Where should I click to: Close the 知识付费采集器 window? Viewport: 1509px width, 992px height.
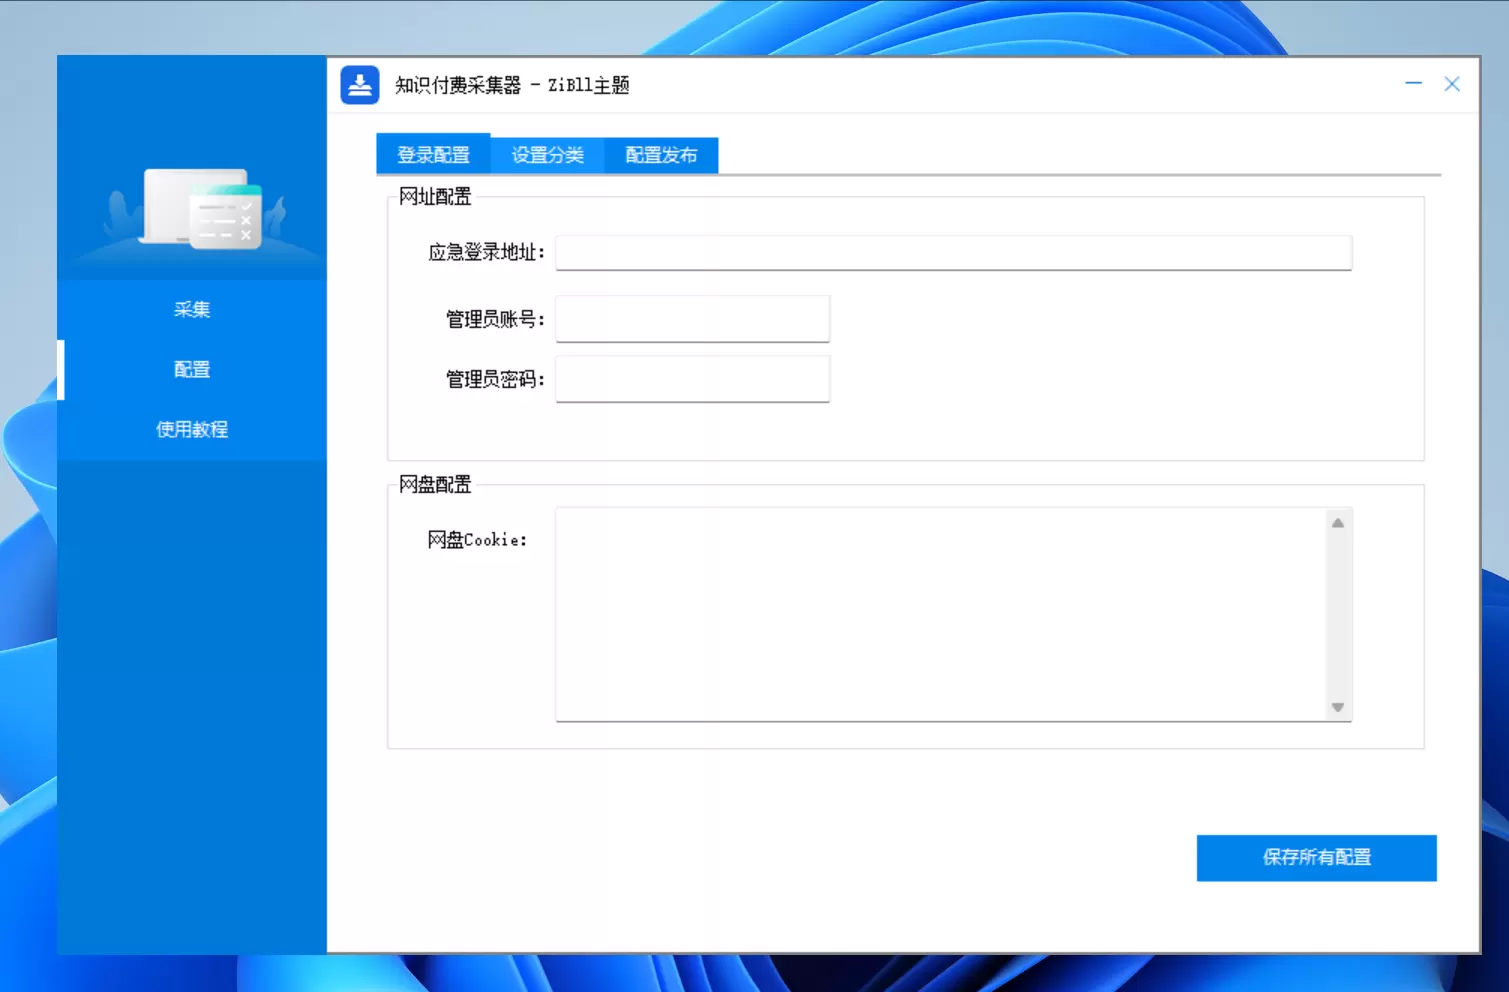coord(1452,84)
